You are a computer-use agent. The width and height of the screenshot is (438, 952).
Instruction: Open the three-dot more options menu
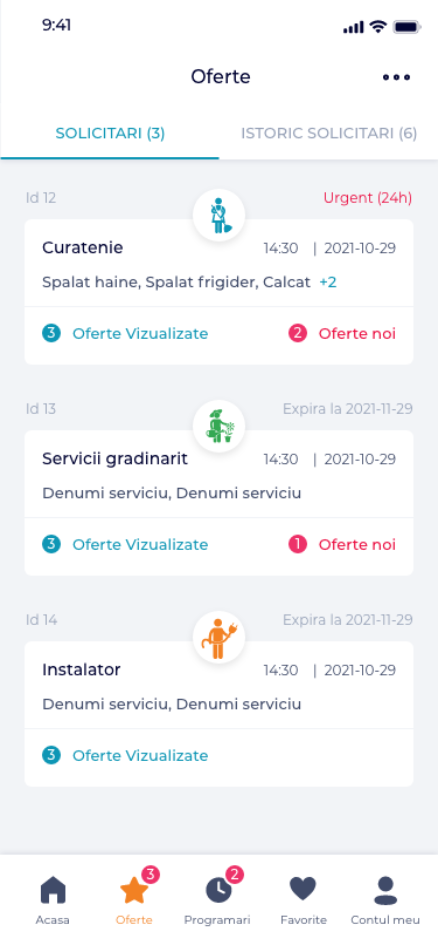396,77
